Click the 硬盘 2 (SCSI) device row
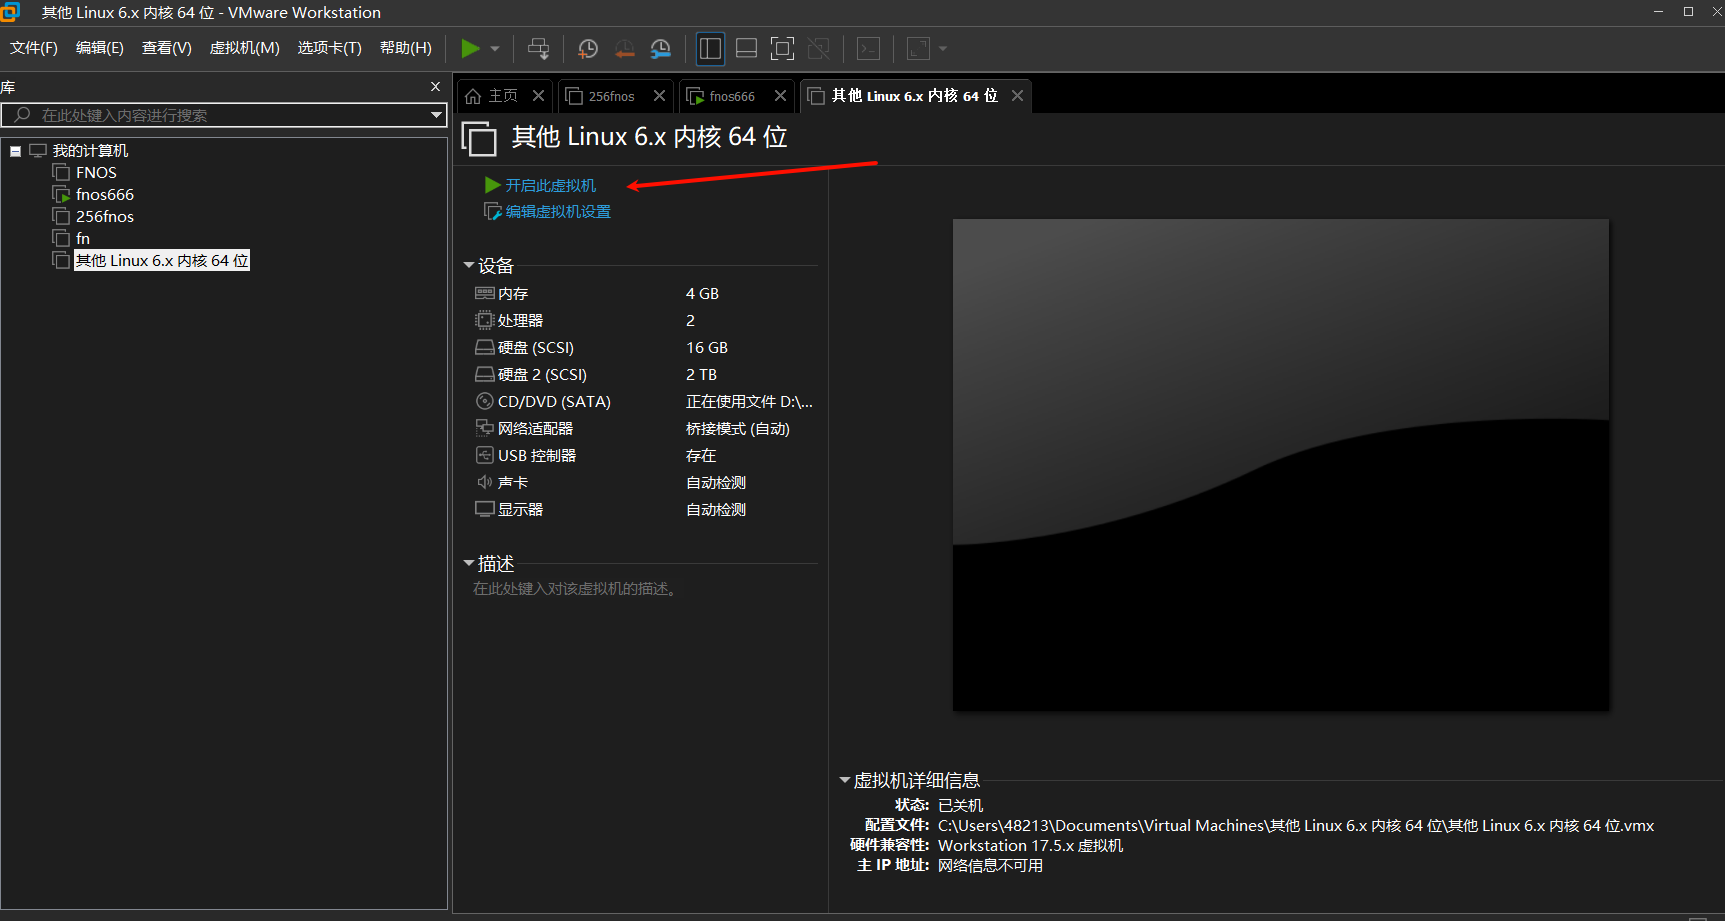This screenshot has width=1725, height=921. tap(645, 374)
